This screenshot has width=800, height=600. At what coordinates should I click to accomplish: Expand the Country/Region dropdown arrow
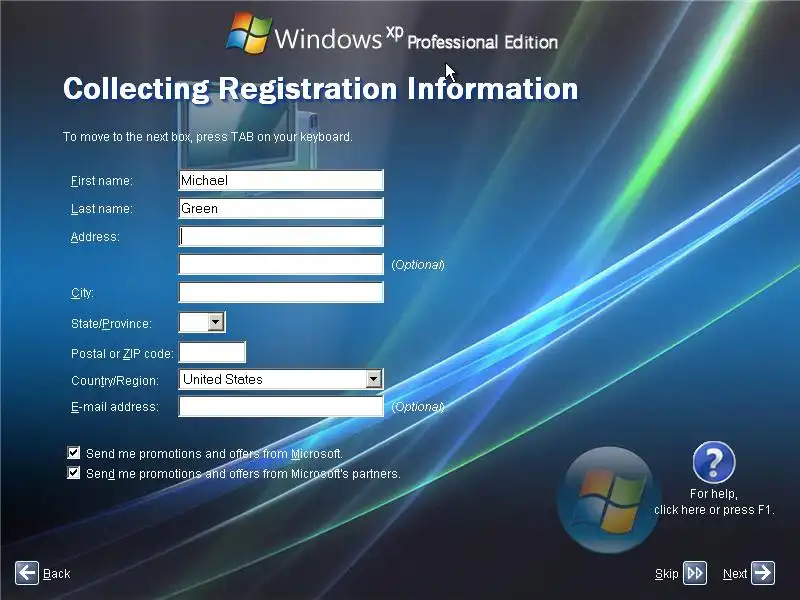[373, 379]
